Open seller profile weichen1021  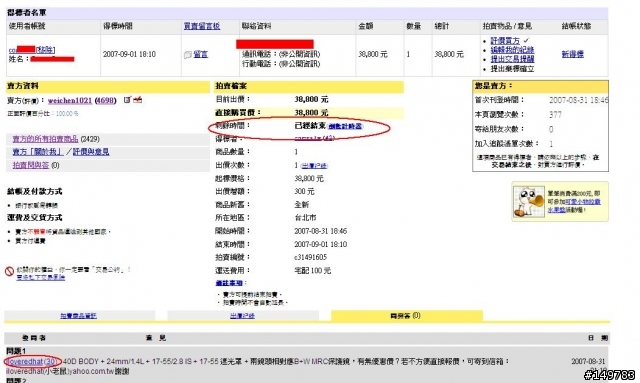(x=70, y=100)
